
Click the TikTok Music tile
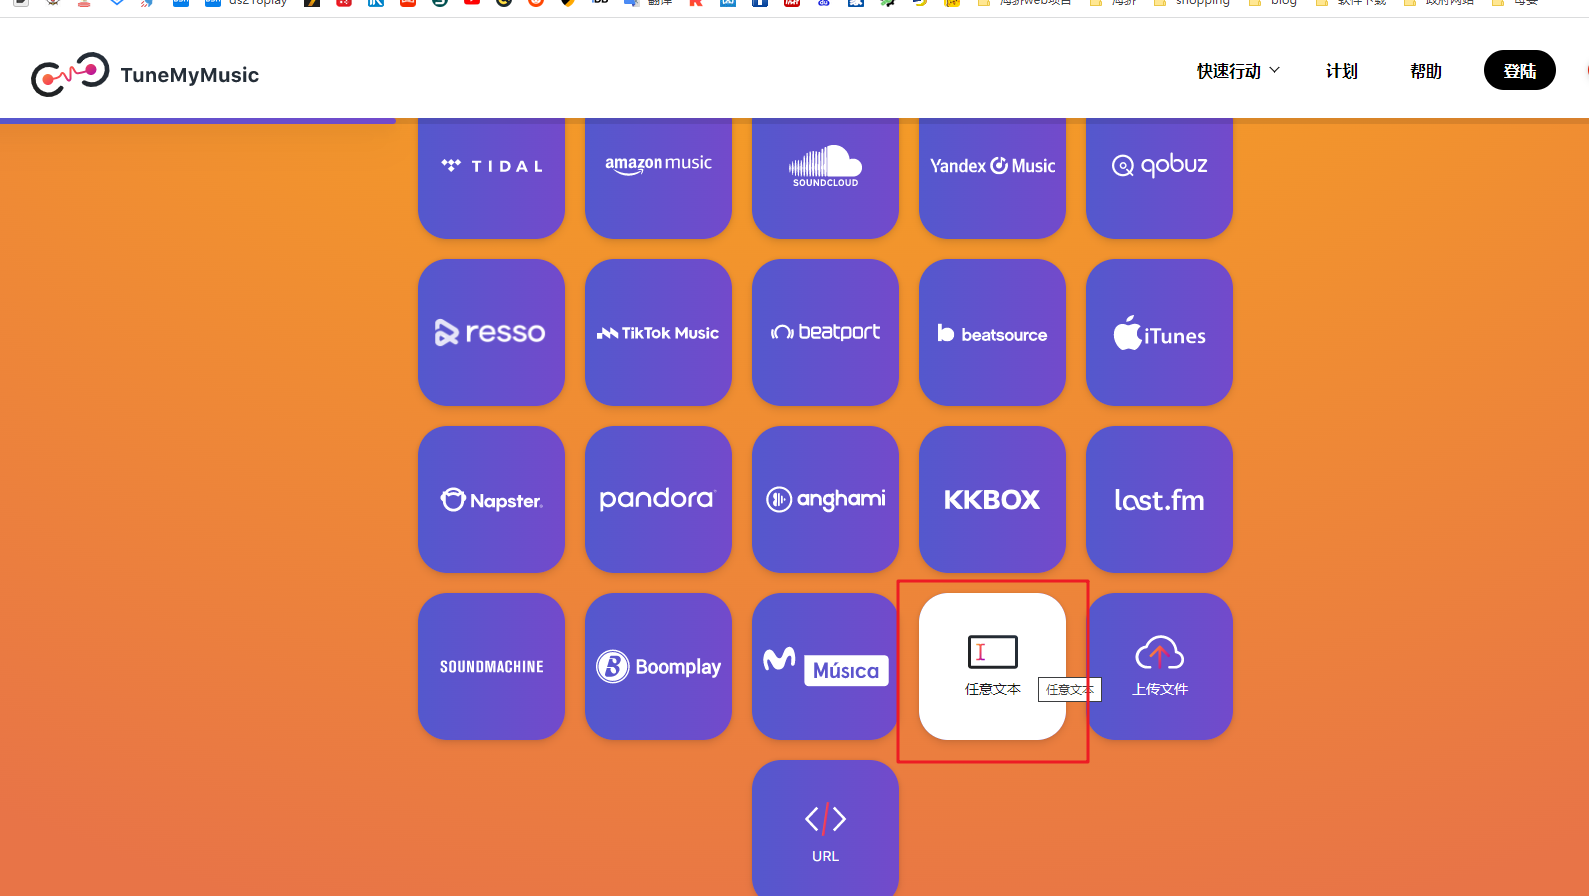(x=658, y=332)
